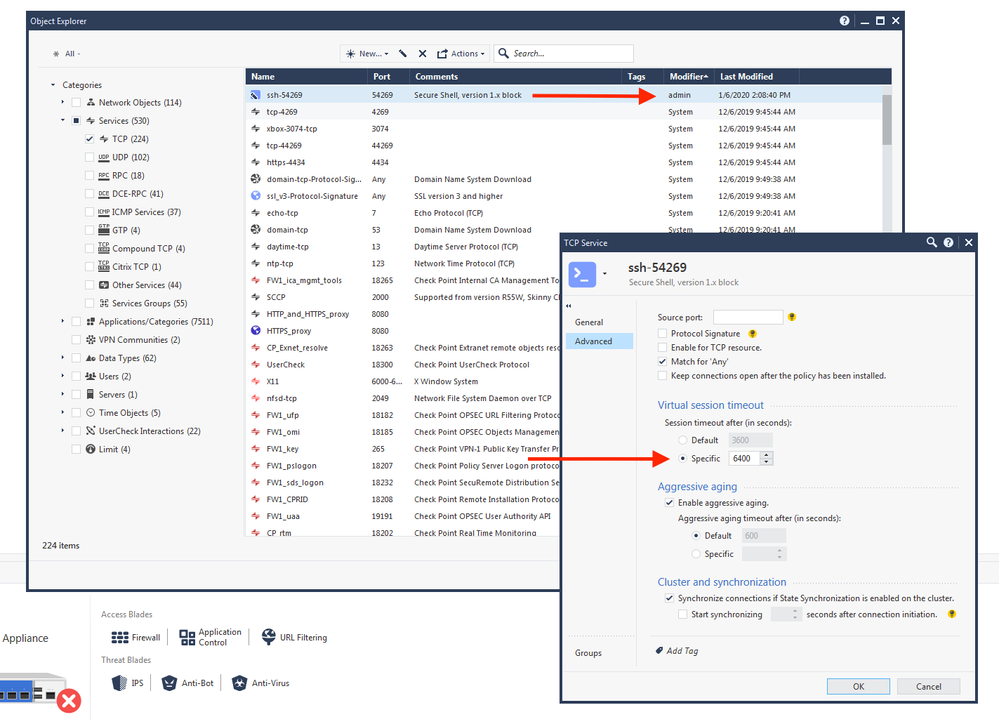Maximize the Object Explorer window
This screenshot has width=999, height=720.
[x=880, y=21]
